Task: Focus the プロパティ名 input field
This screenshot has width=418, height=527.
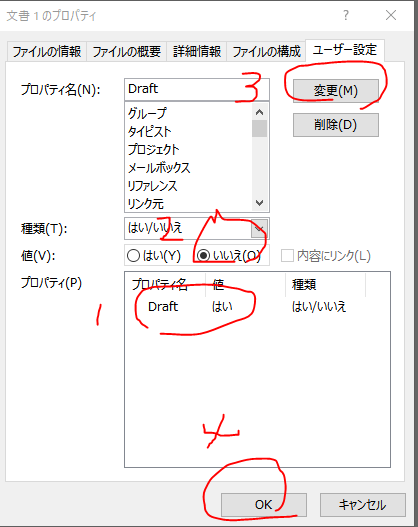Action: [x=197, y=89]
